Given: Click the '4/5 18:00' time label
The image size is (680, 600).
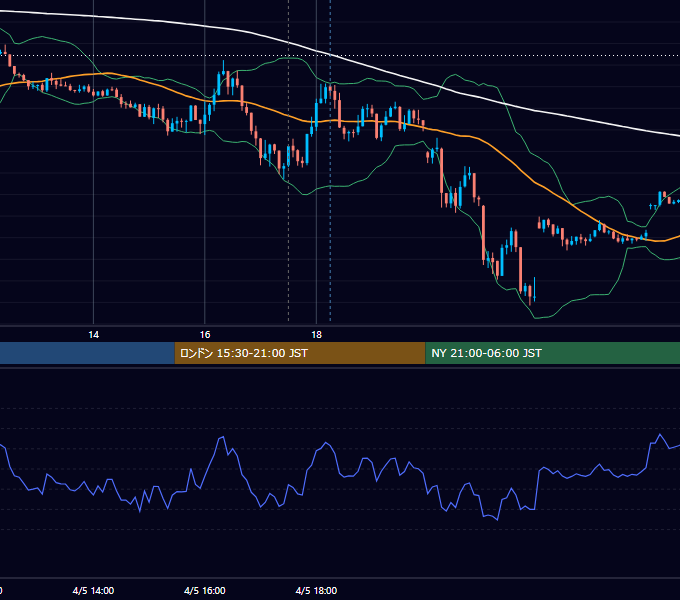Looking at the screenshot, I should point(316,590).
